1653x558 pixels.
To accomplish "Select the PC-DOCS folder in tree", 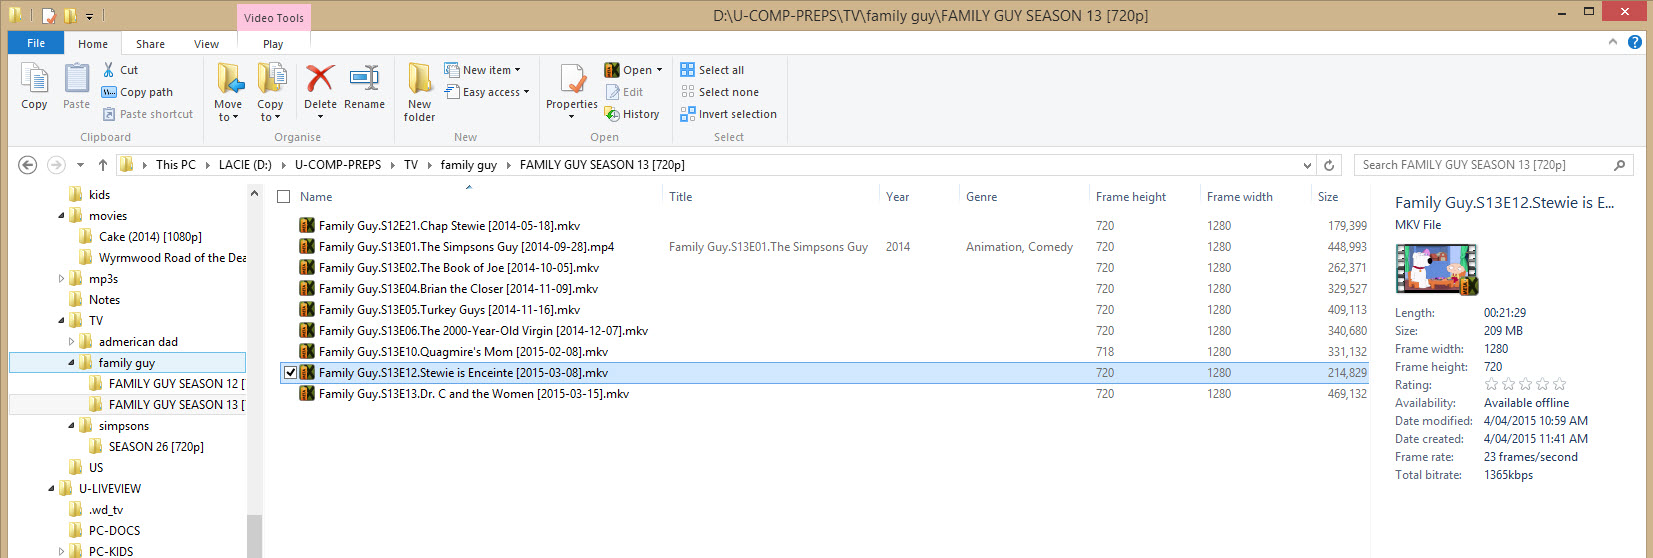I will point(105,530).
